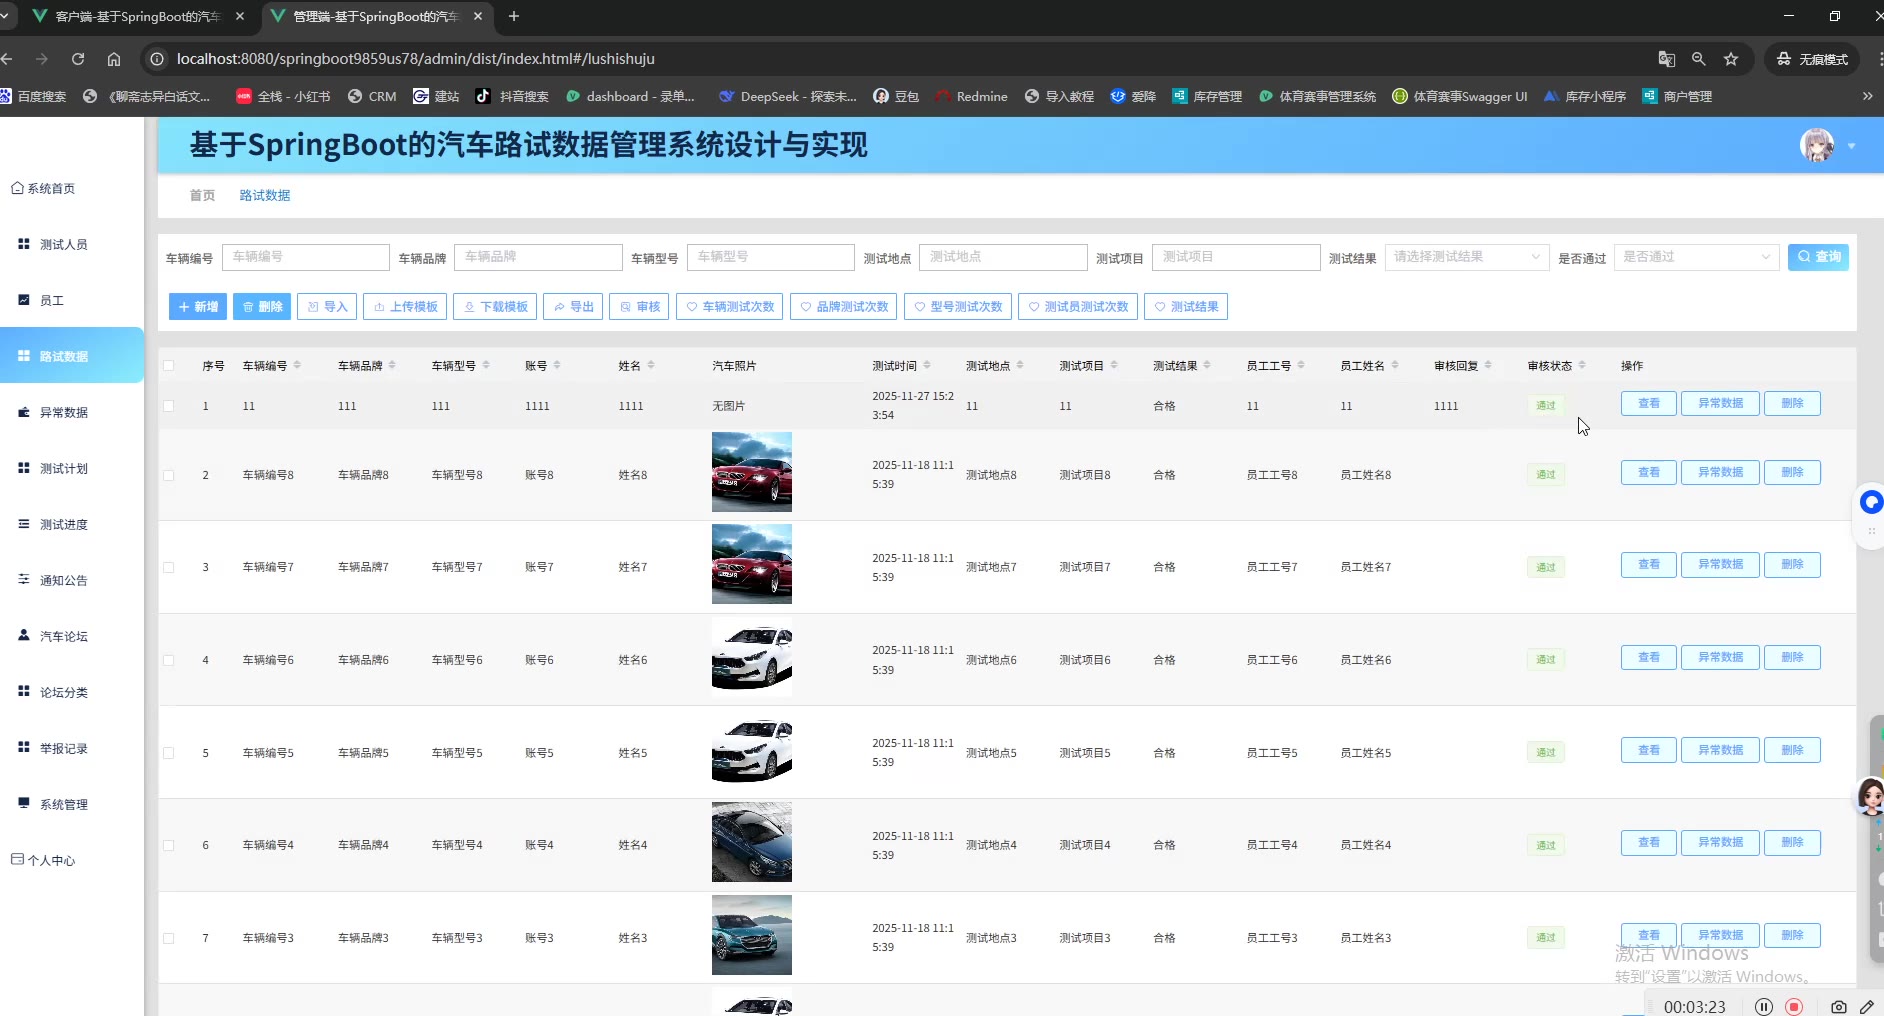Open 异常数据 in the sidebar menu

tap(63, 412)
